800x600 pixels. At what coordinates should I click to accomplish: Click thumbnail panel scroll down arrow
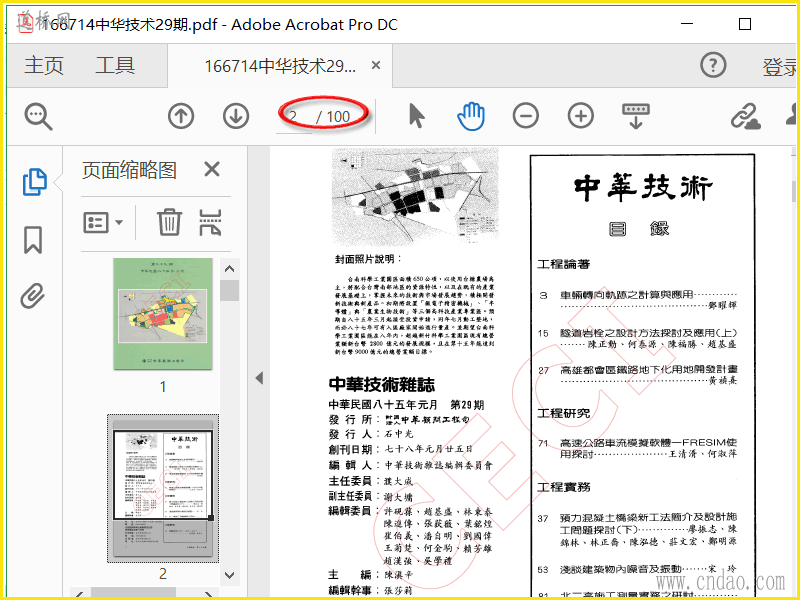[230, 575]
